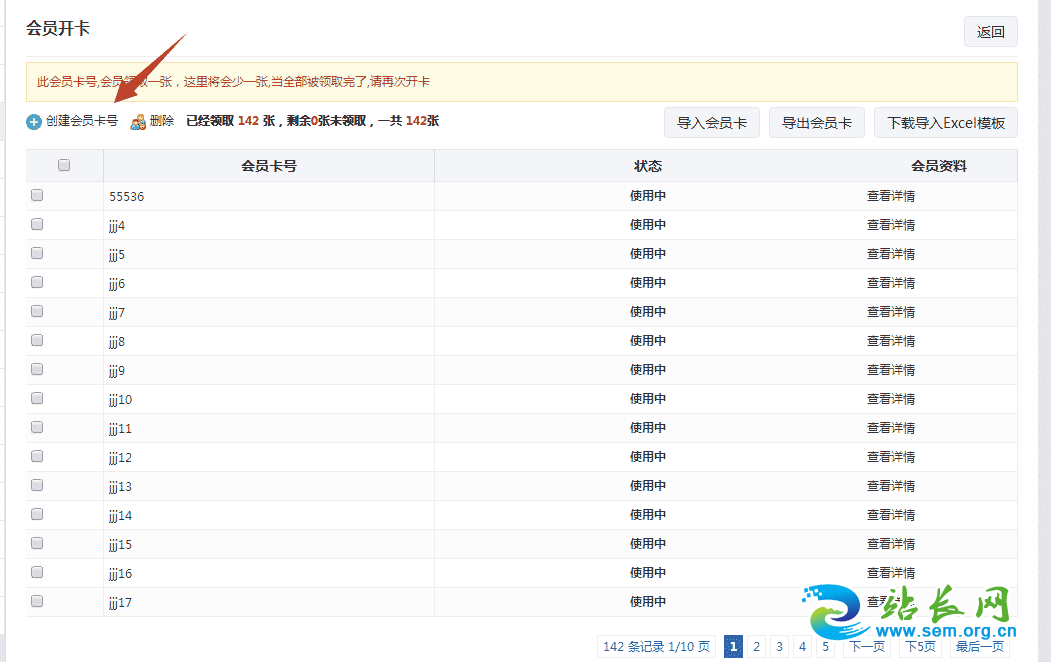Click the blue plus icon for 创建会员卡号
Screen dimensions: 1051x662
[x=34, y=122]
